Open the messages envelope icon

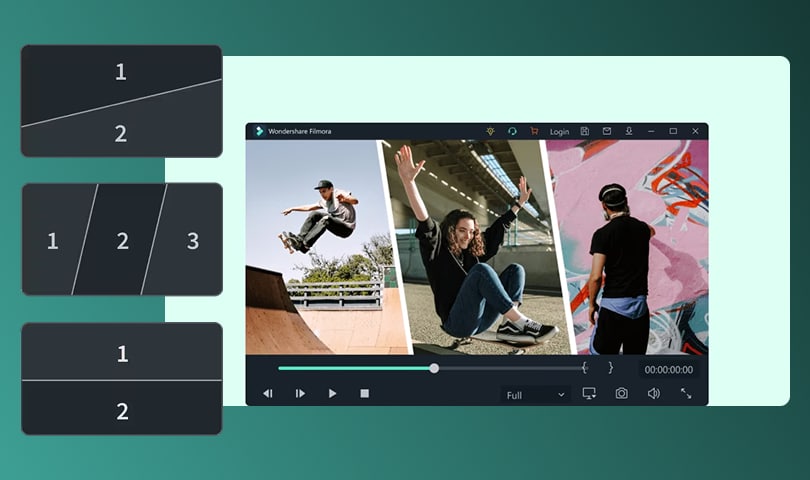(x=606, y=131)
